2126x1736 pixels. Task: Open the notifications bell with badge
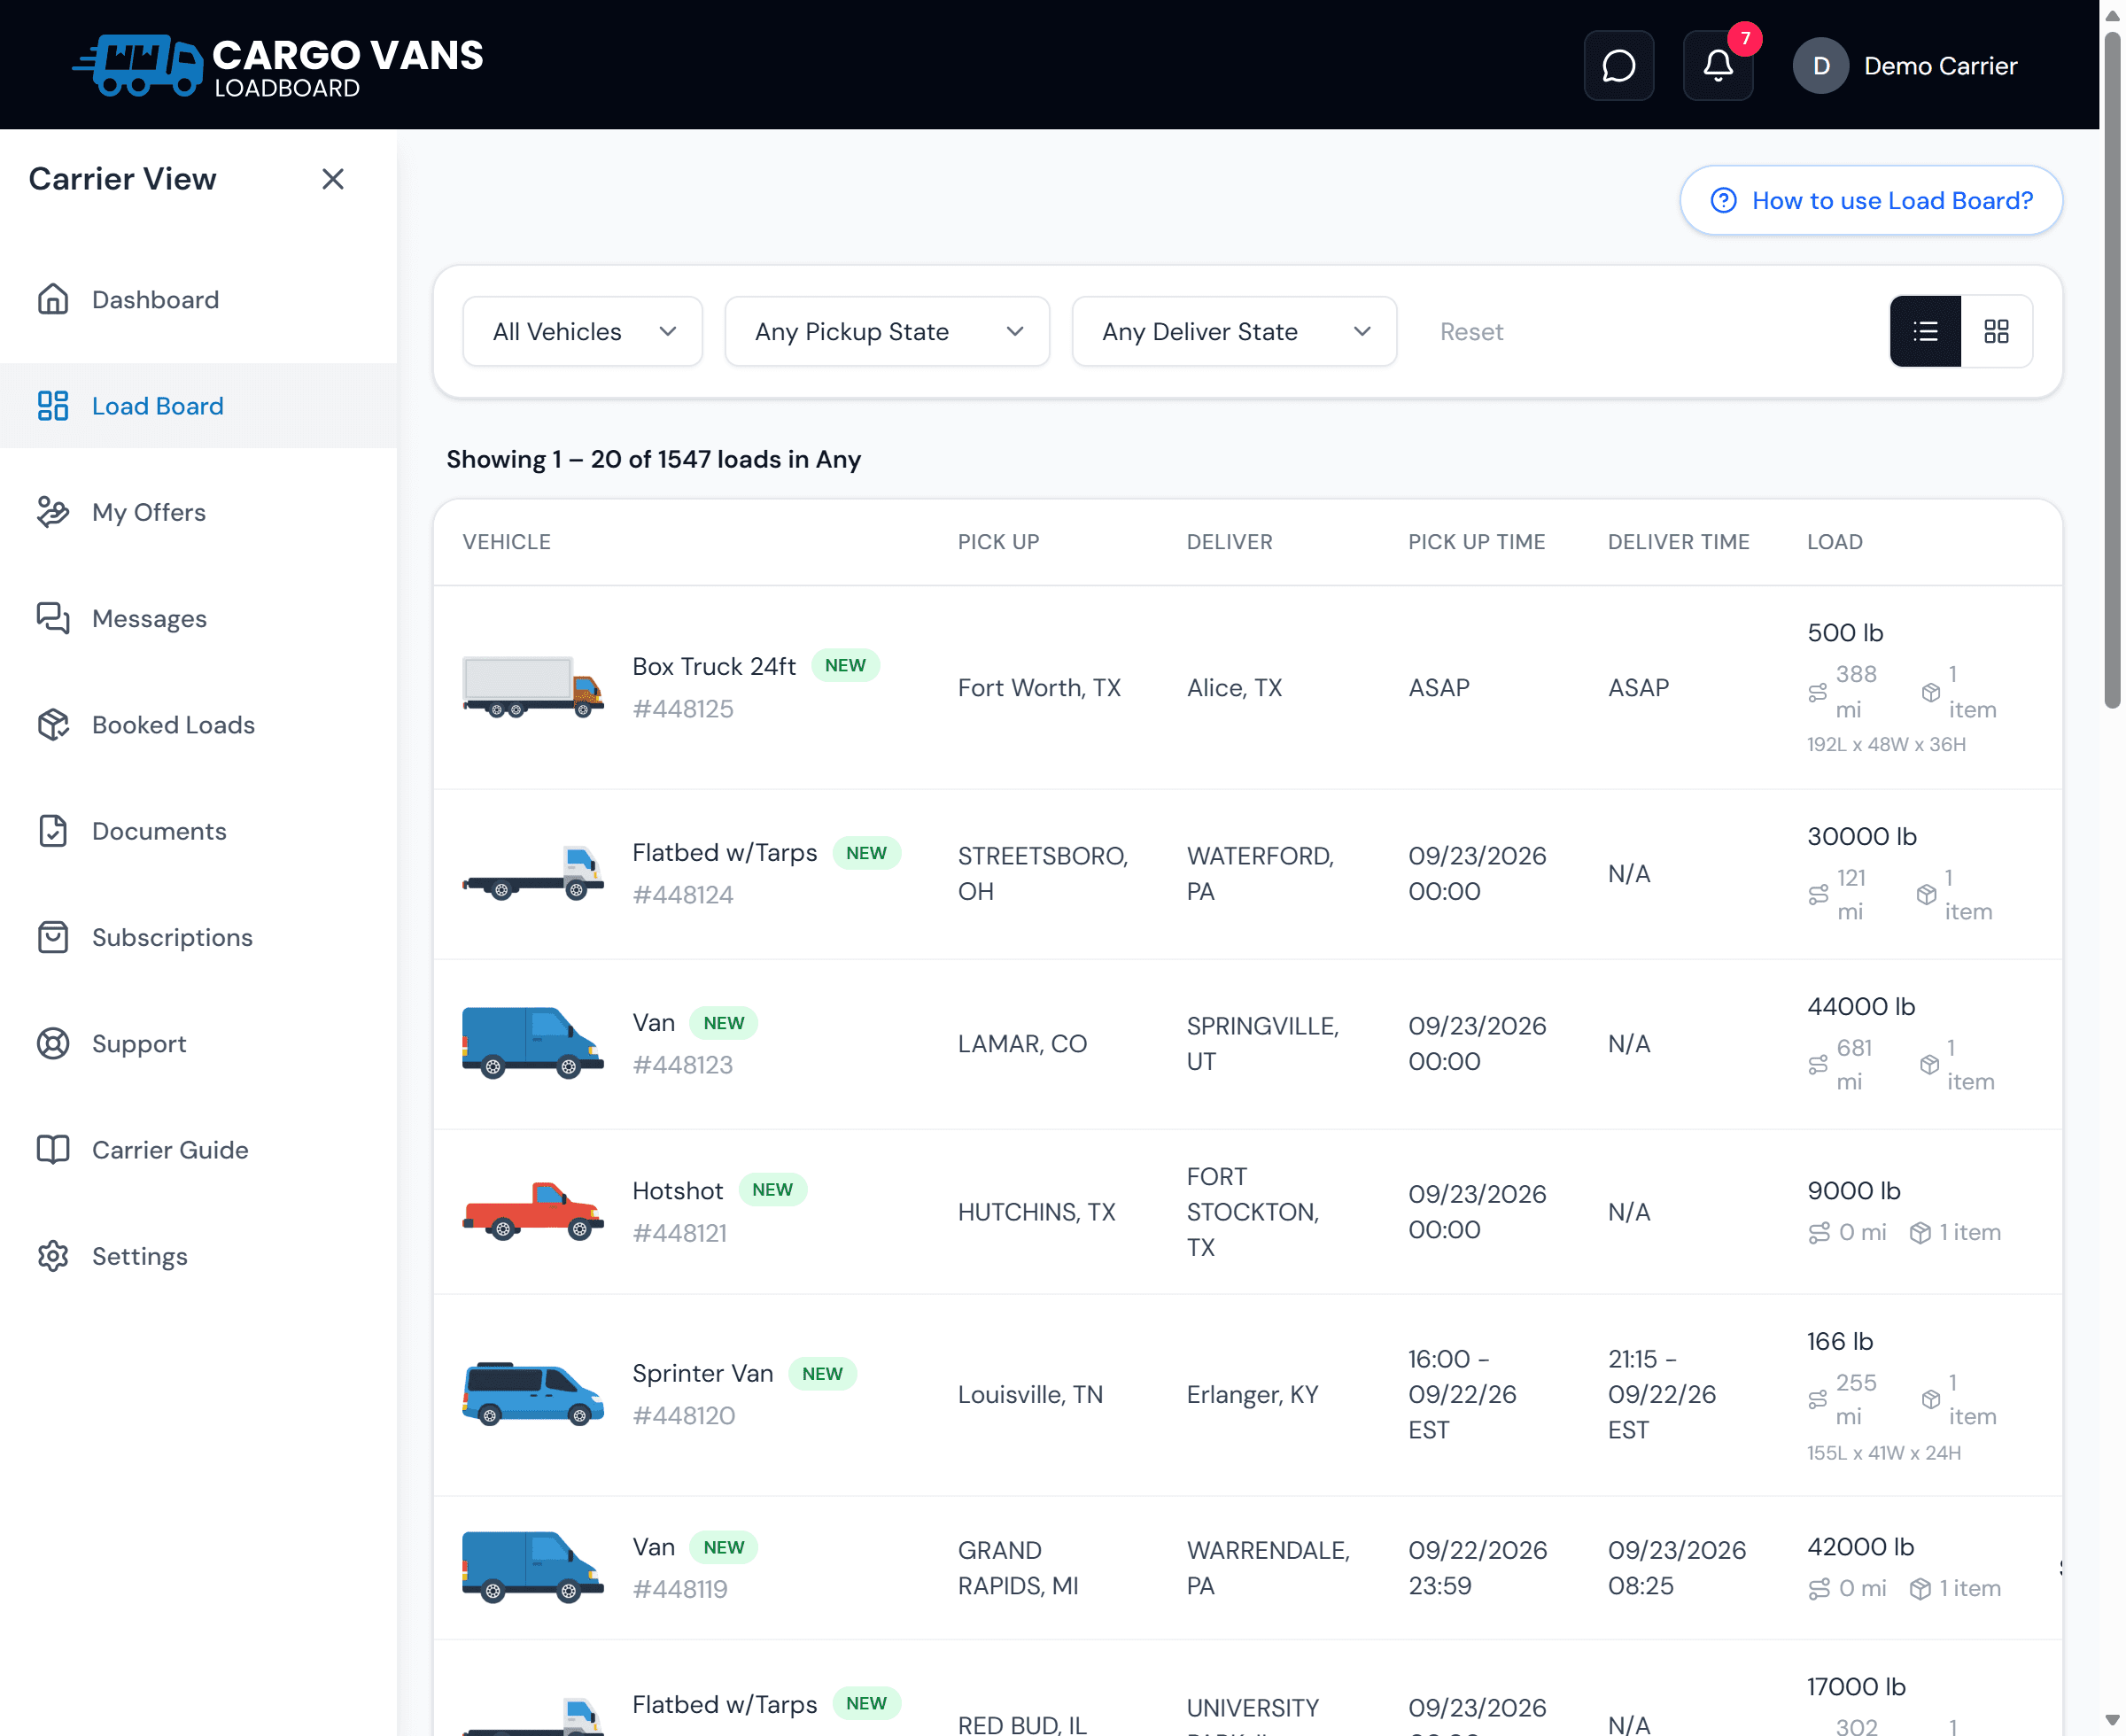[x=1718, y=66]
